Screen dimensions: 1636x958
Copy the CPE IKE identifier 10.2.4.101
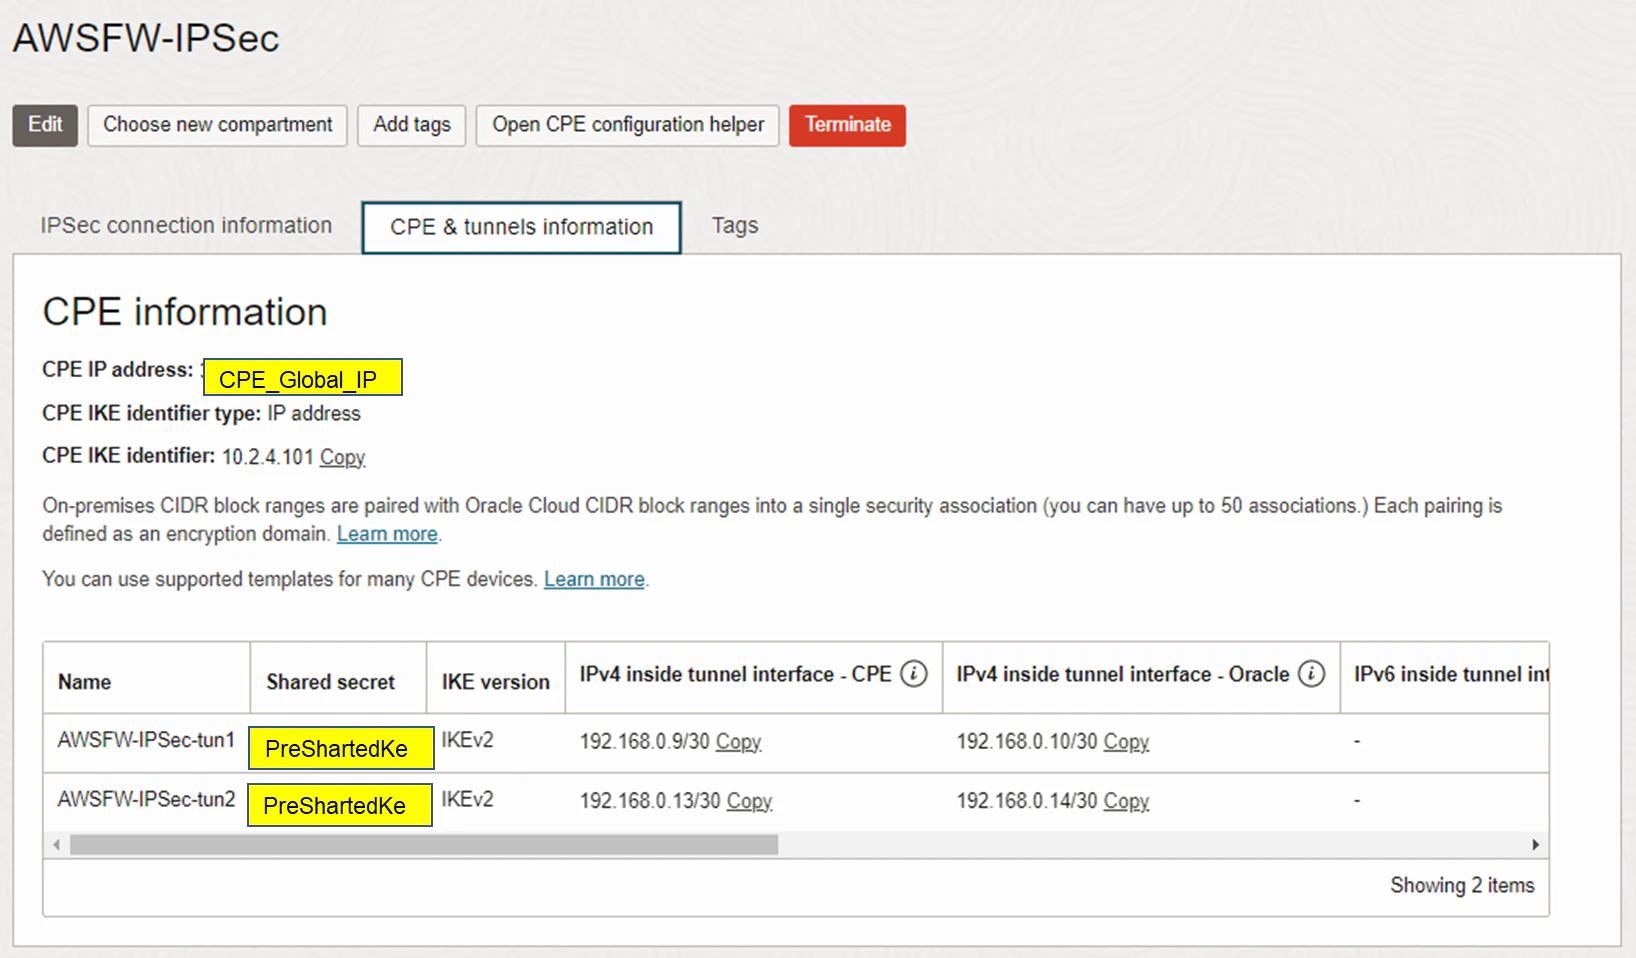pyautogui.click(x=342, y=457)
